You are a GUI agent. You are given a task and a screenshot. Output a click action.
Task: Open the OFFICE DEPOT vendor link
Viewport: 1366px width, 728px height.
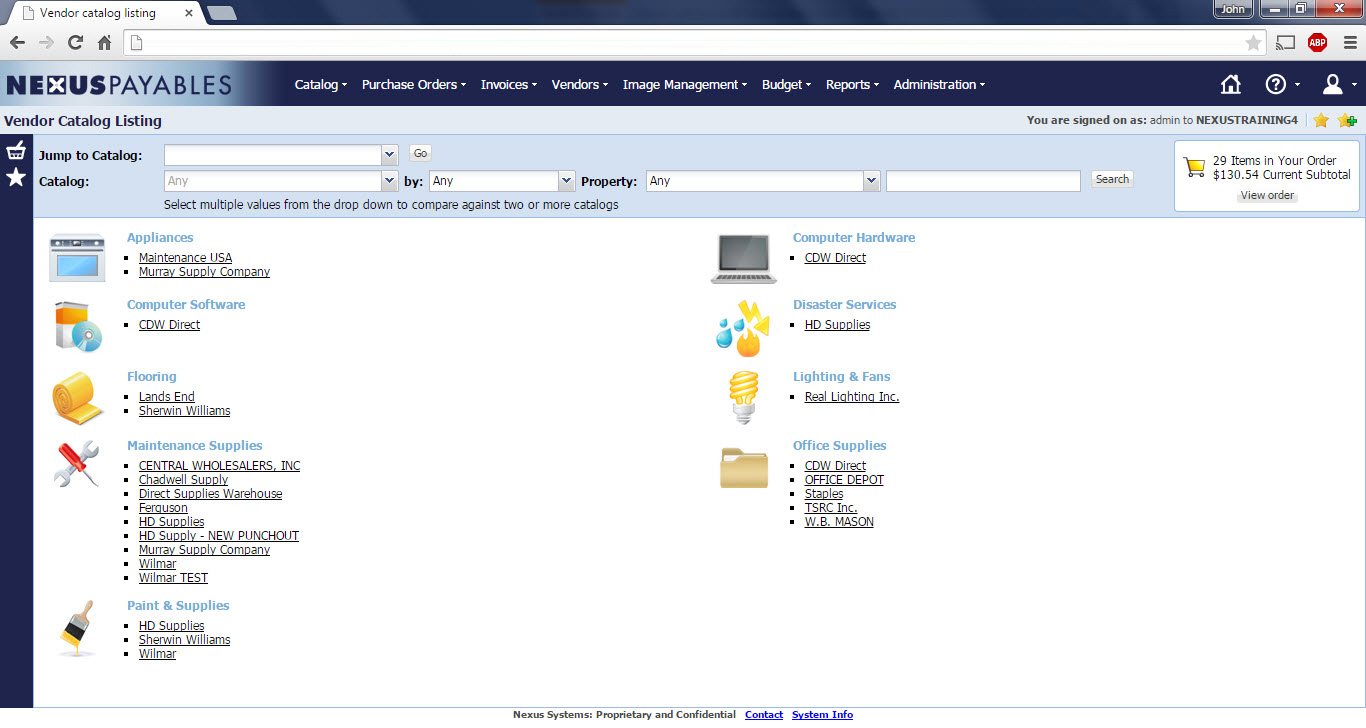844,480
